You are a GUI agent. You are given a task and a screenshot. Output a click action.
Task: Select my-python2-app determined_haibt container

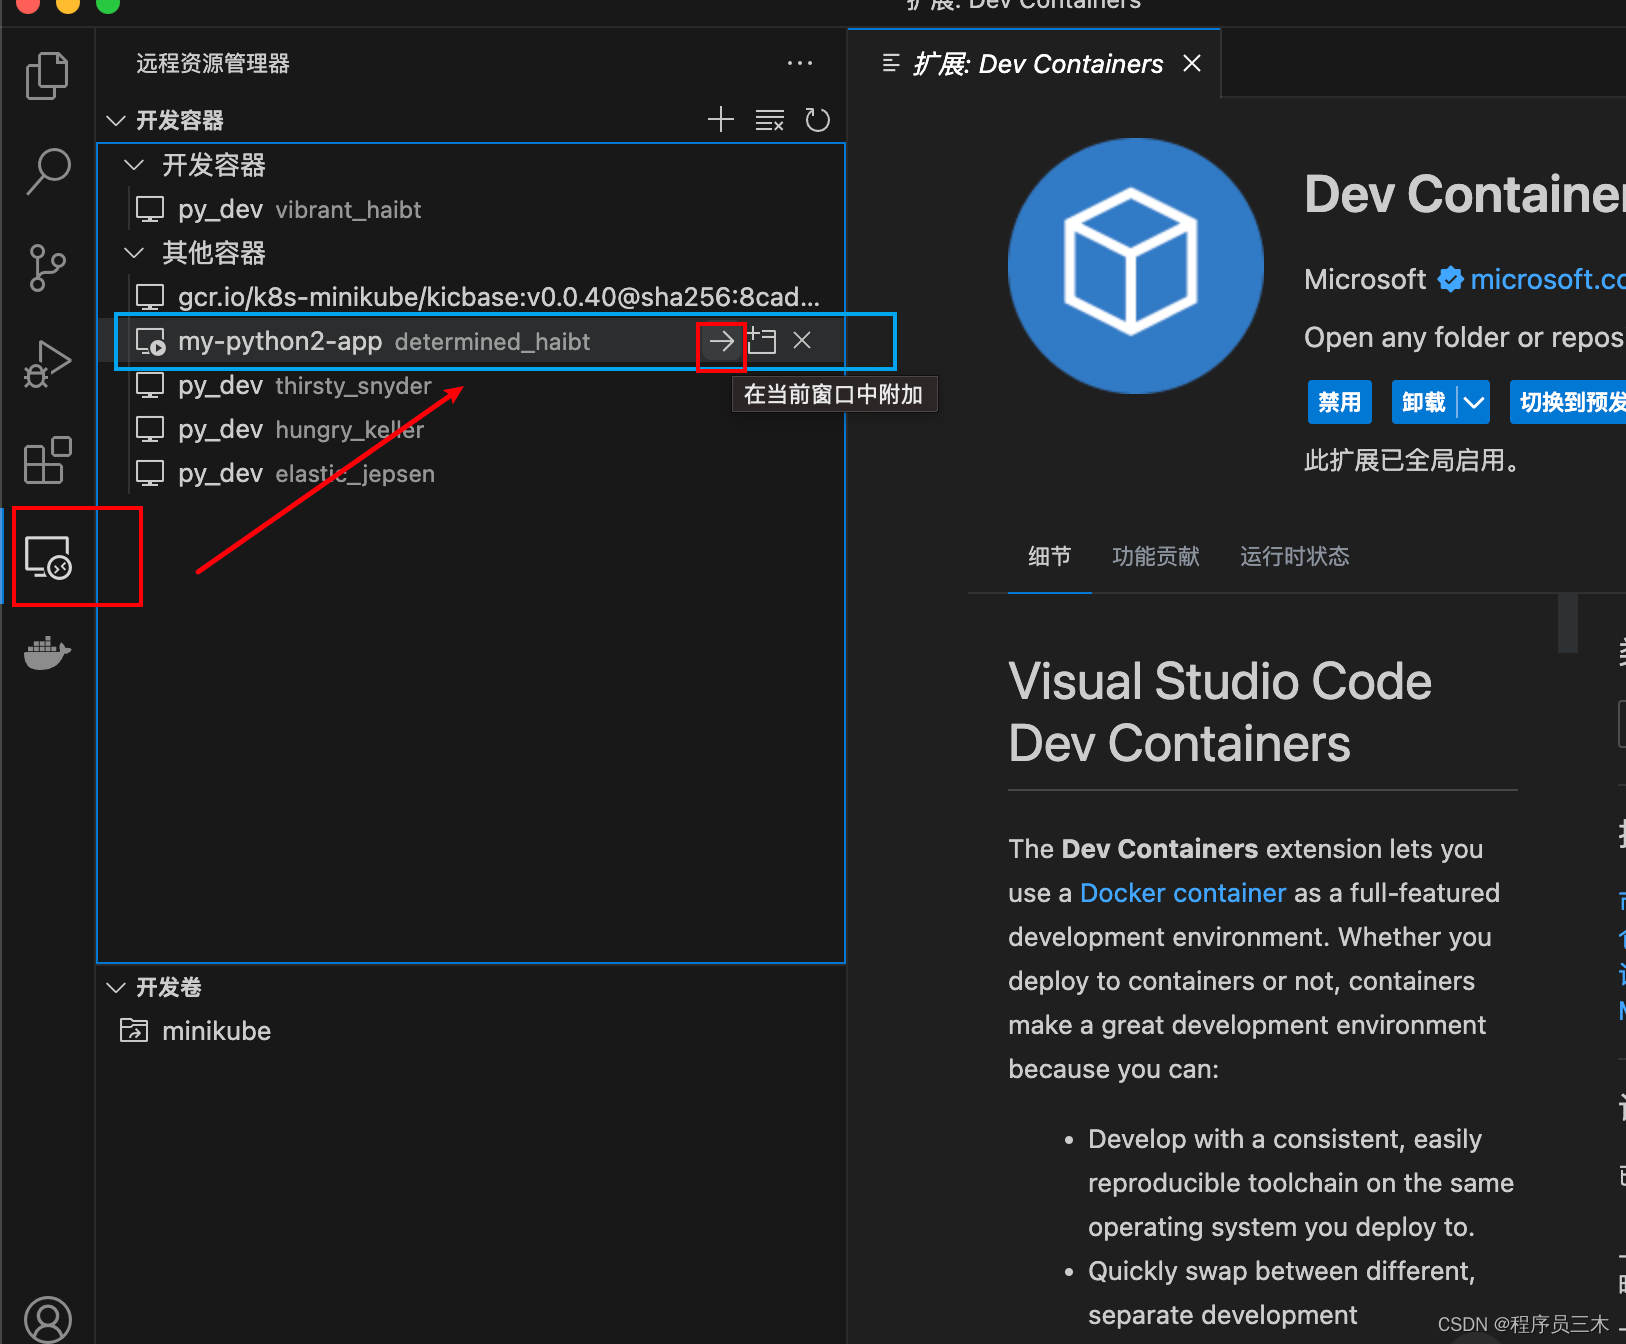[x=471, y=341]
